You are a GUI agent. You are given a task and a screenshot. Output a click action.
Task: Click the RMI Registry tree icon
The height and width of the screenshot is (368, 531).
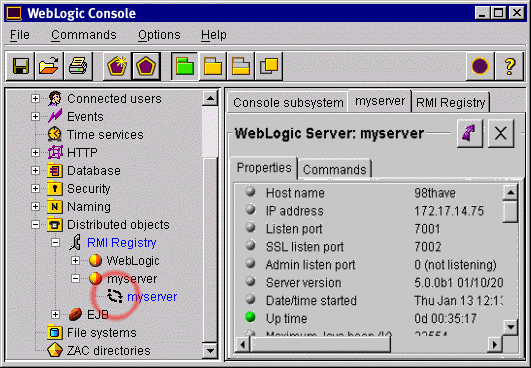coord(76,242)
